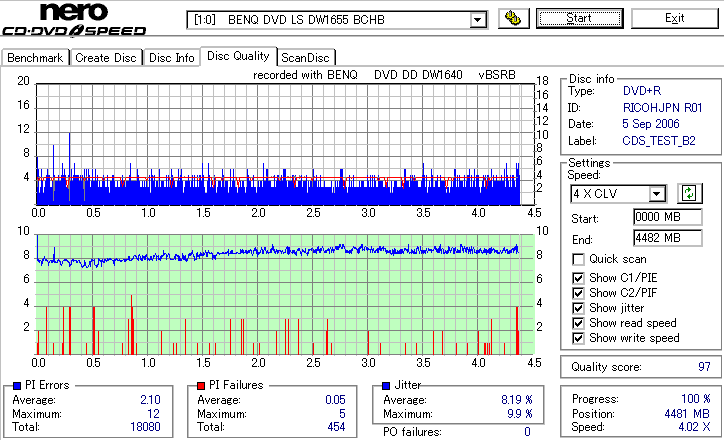Image resolution: width=724 pixels, height=441 pixels.
Task: Click the Start position 0000 MB field
Action: coord(668,217)
